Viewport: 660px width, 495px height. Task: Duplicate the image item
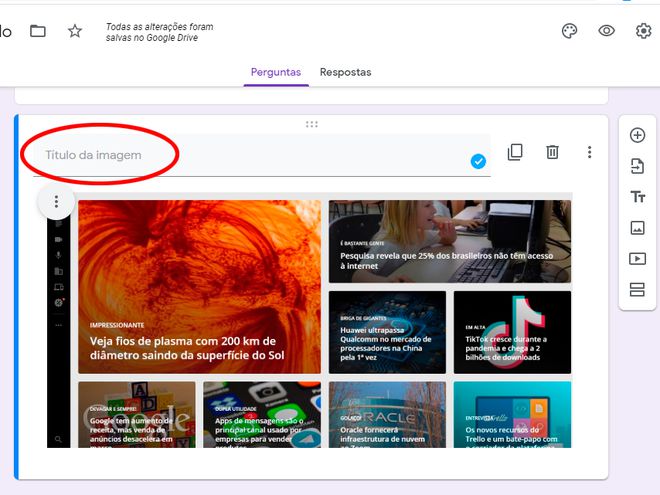515,152
